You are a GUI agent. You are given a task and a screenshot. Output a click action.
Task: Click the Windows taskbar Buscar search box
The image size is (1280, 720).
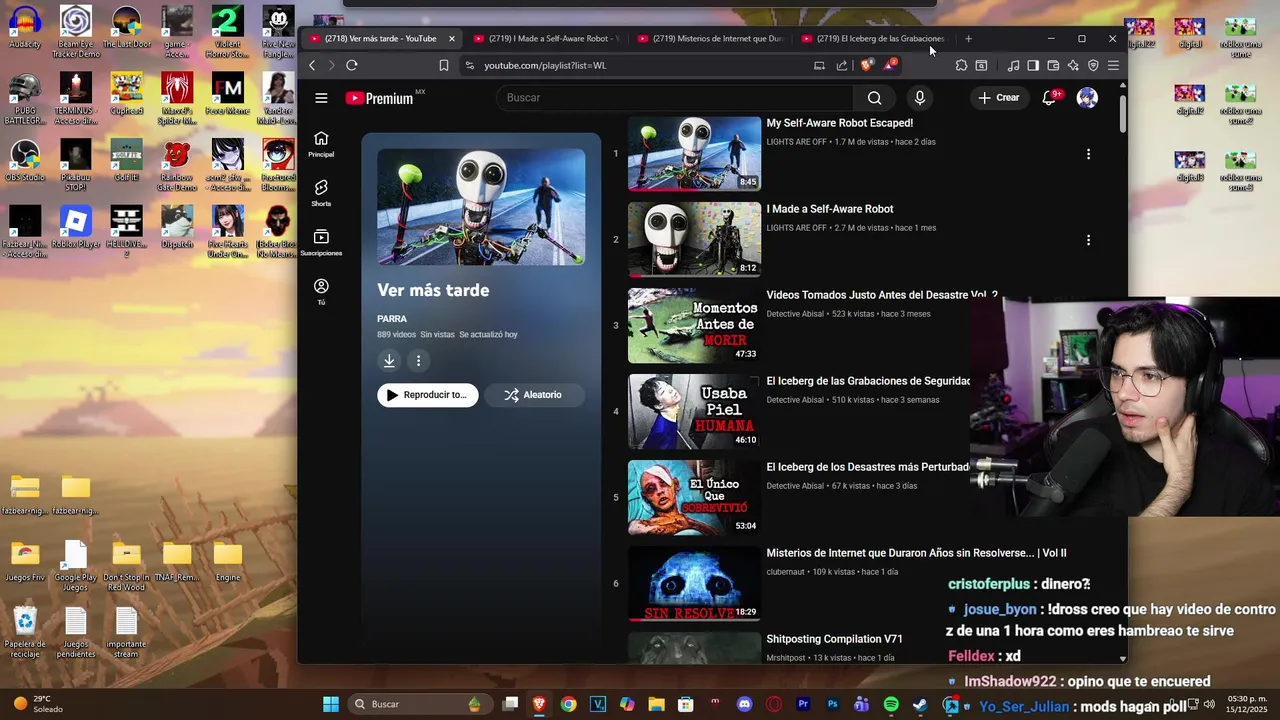[418, 704]
